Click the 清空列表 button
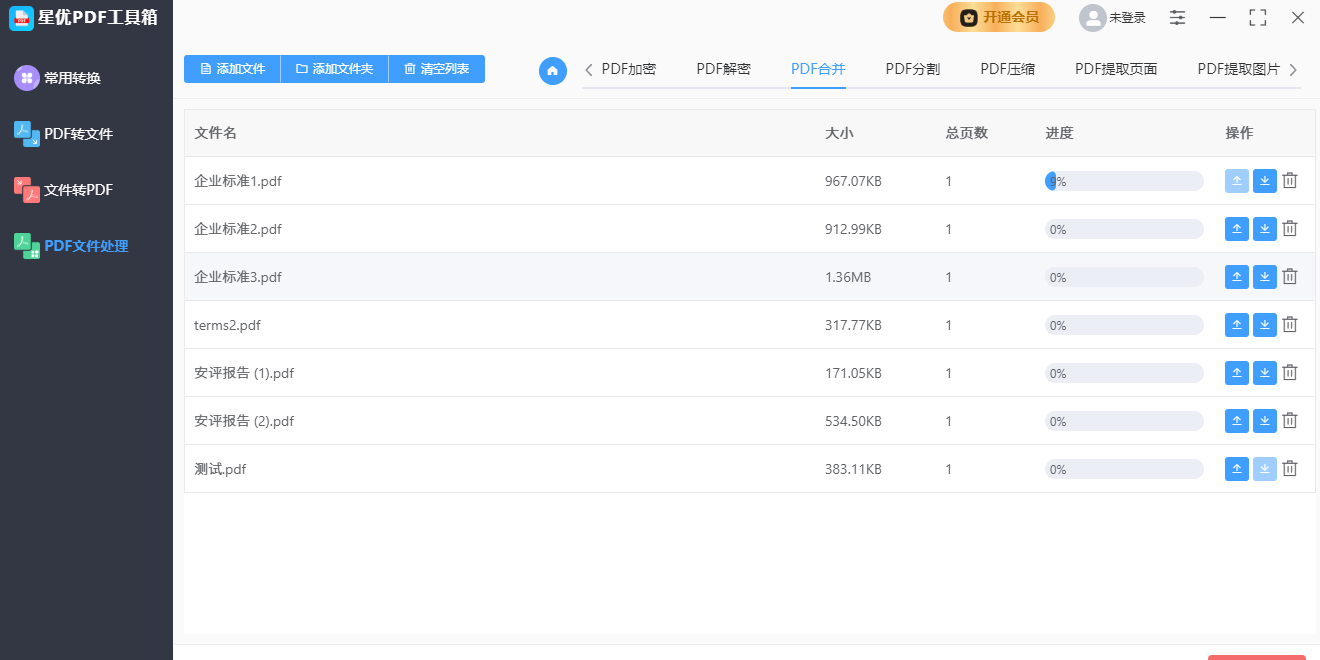This screenshot has width=1320, height=660. click(436, 69)
